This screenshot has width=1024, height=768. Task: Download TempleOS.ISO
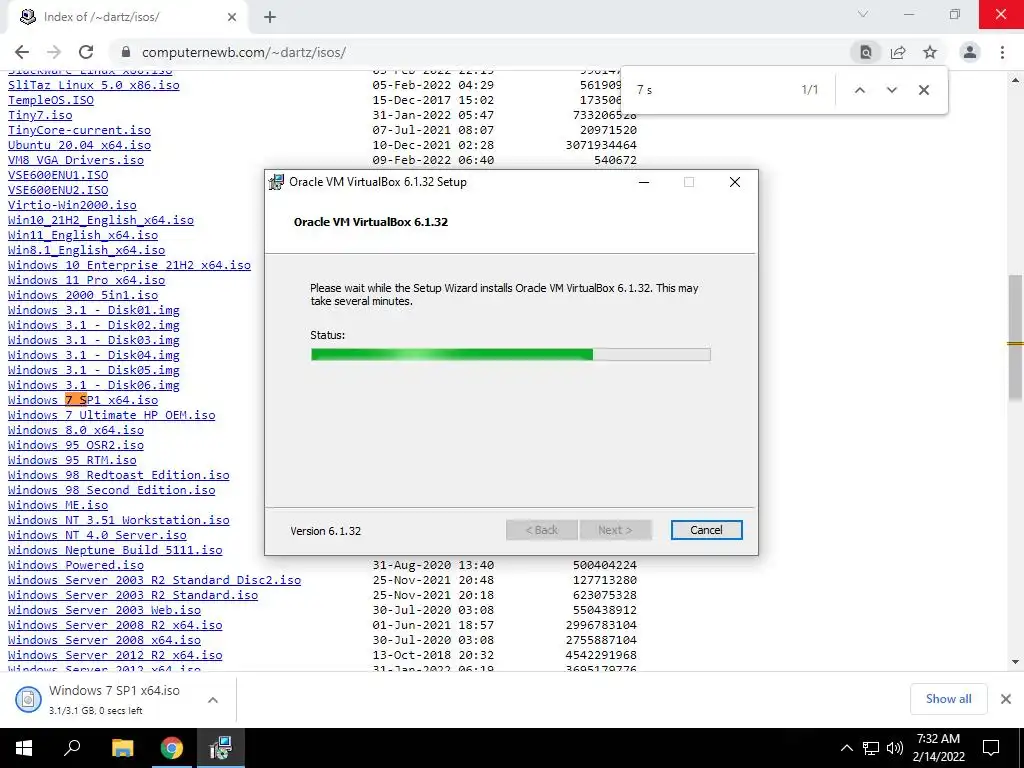tap(51, 100)
